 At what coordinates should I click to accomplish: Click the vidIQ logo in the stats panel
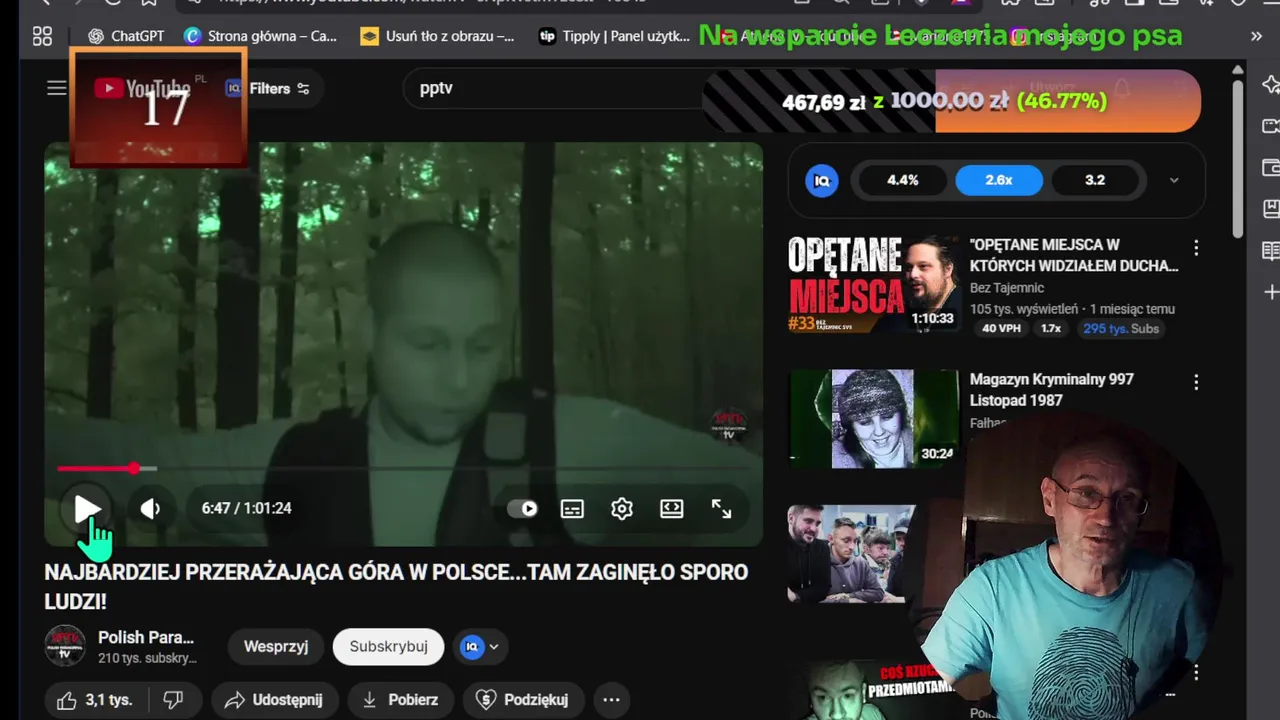(x=822, y=180)
